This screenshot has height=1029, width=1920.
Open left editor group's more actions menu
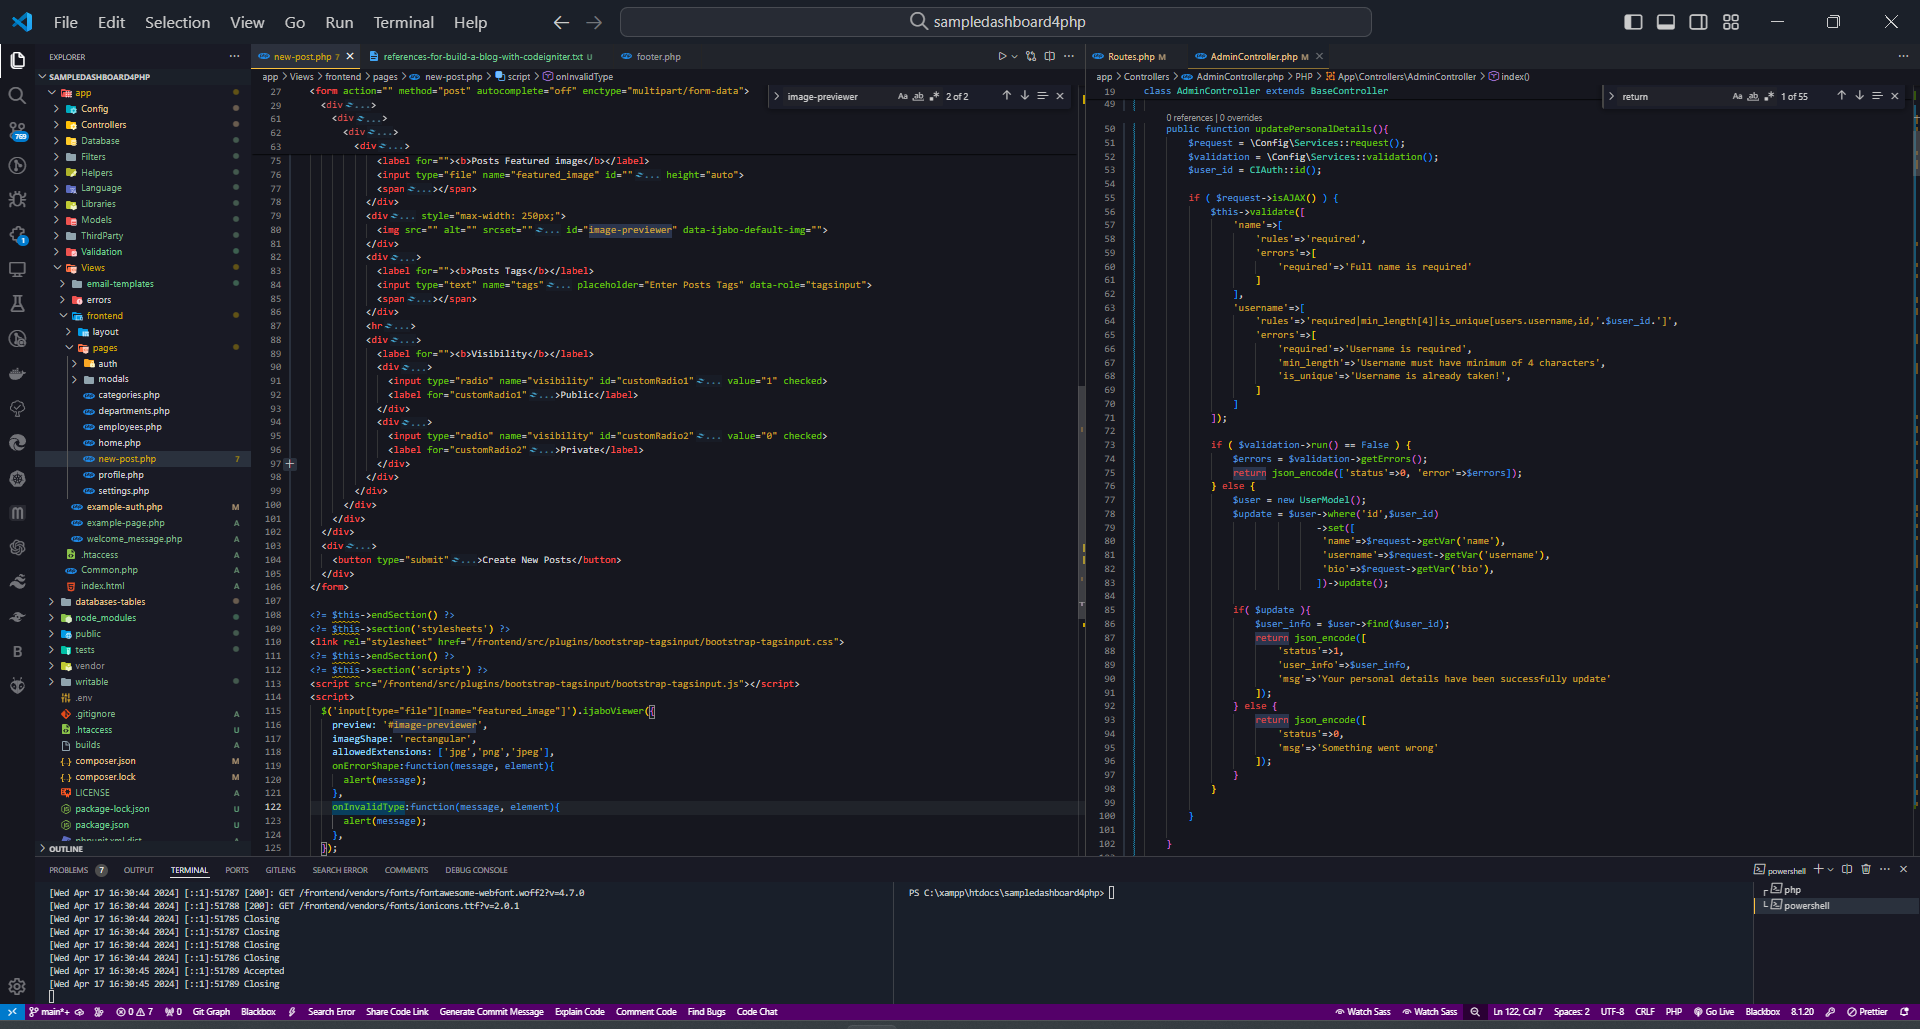1069,57
